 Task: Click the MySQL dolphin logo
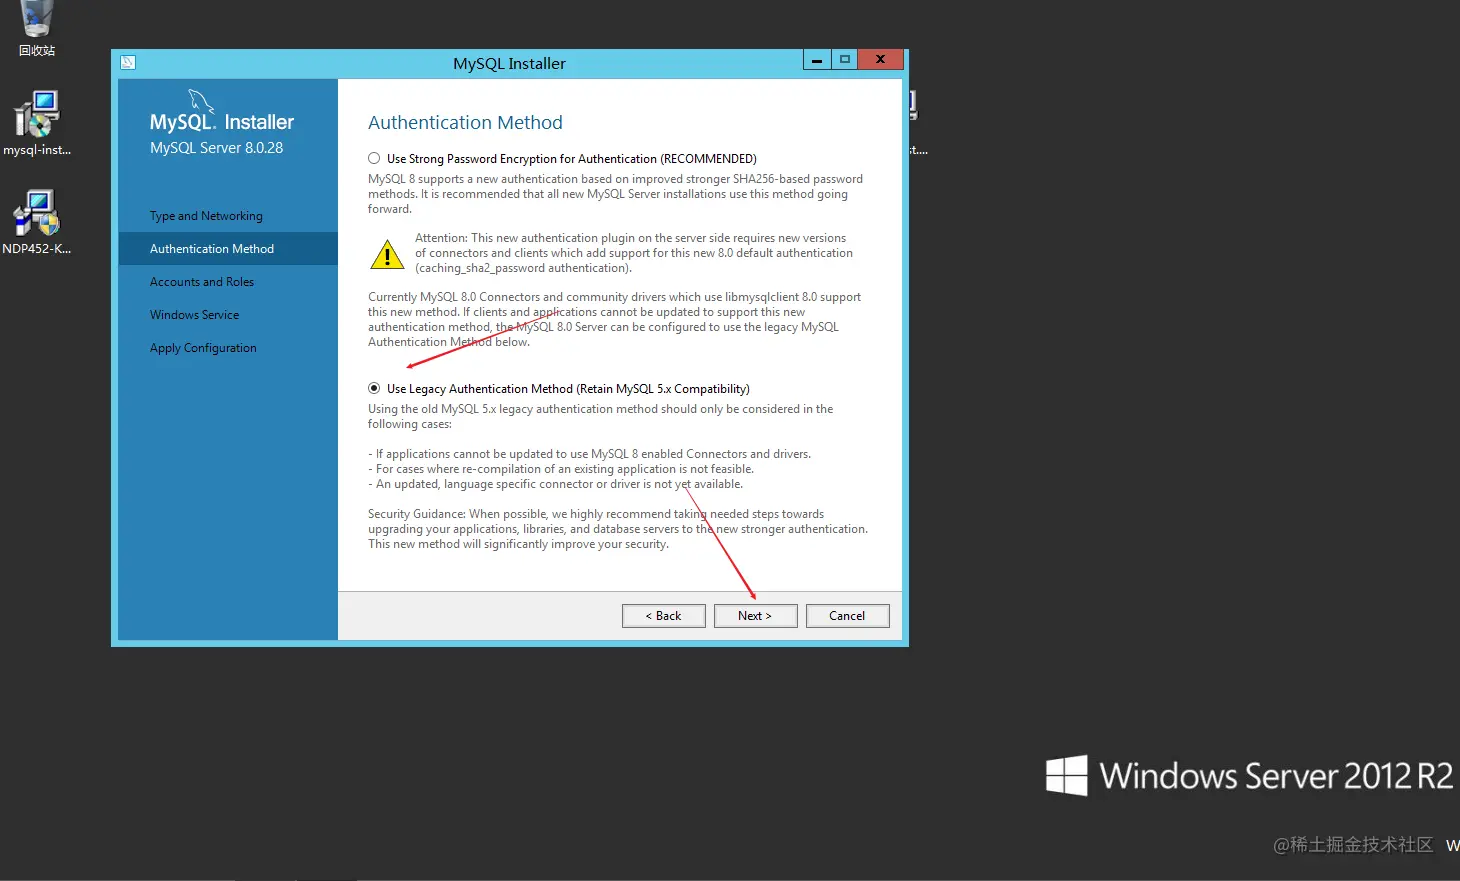[200, 101]
